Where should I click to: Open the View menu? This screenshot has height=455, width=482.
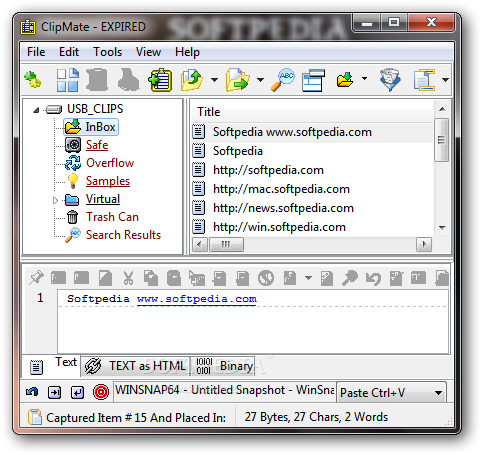(148, 52)
